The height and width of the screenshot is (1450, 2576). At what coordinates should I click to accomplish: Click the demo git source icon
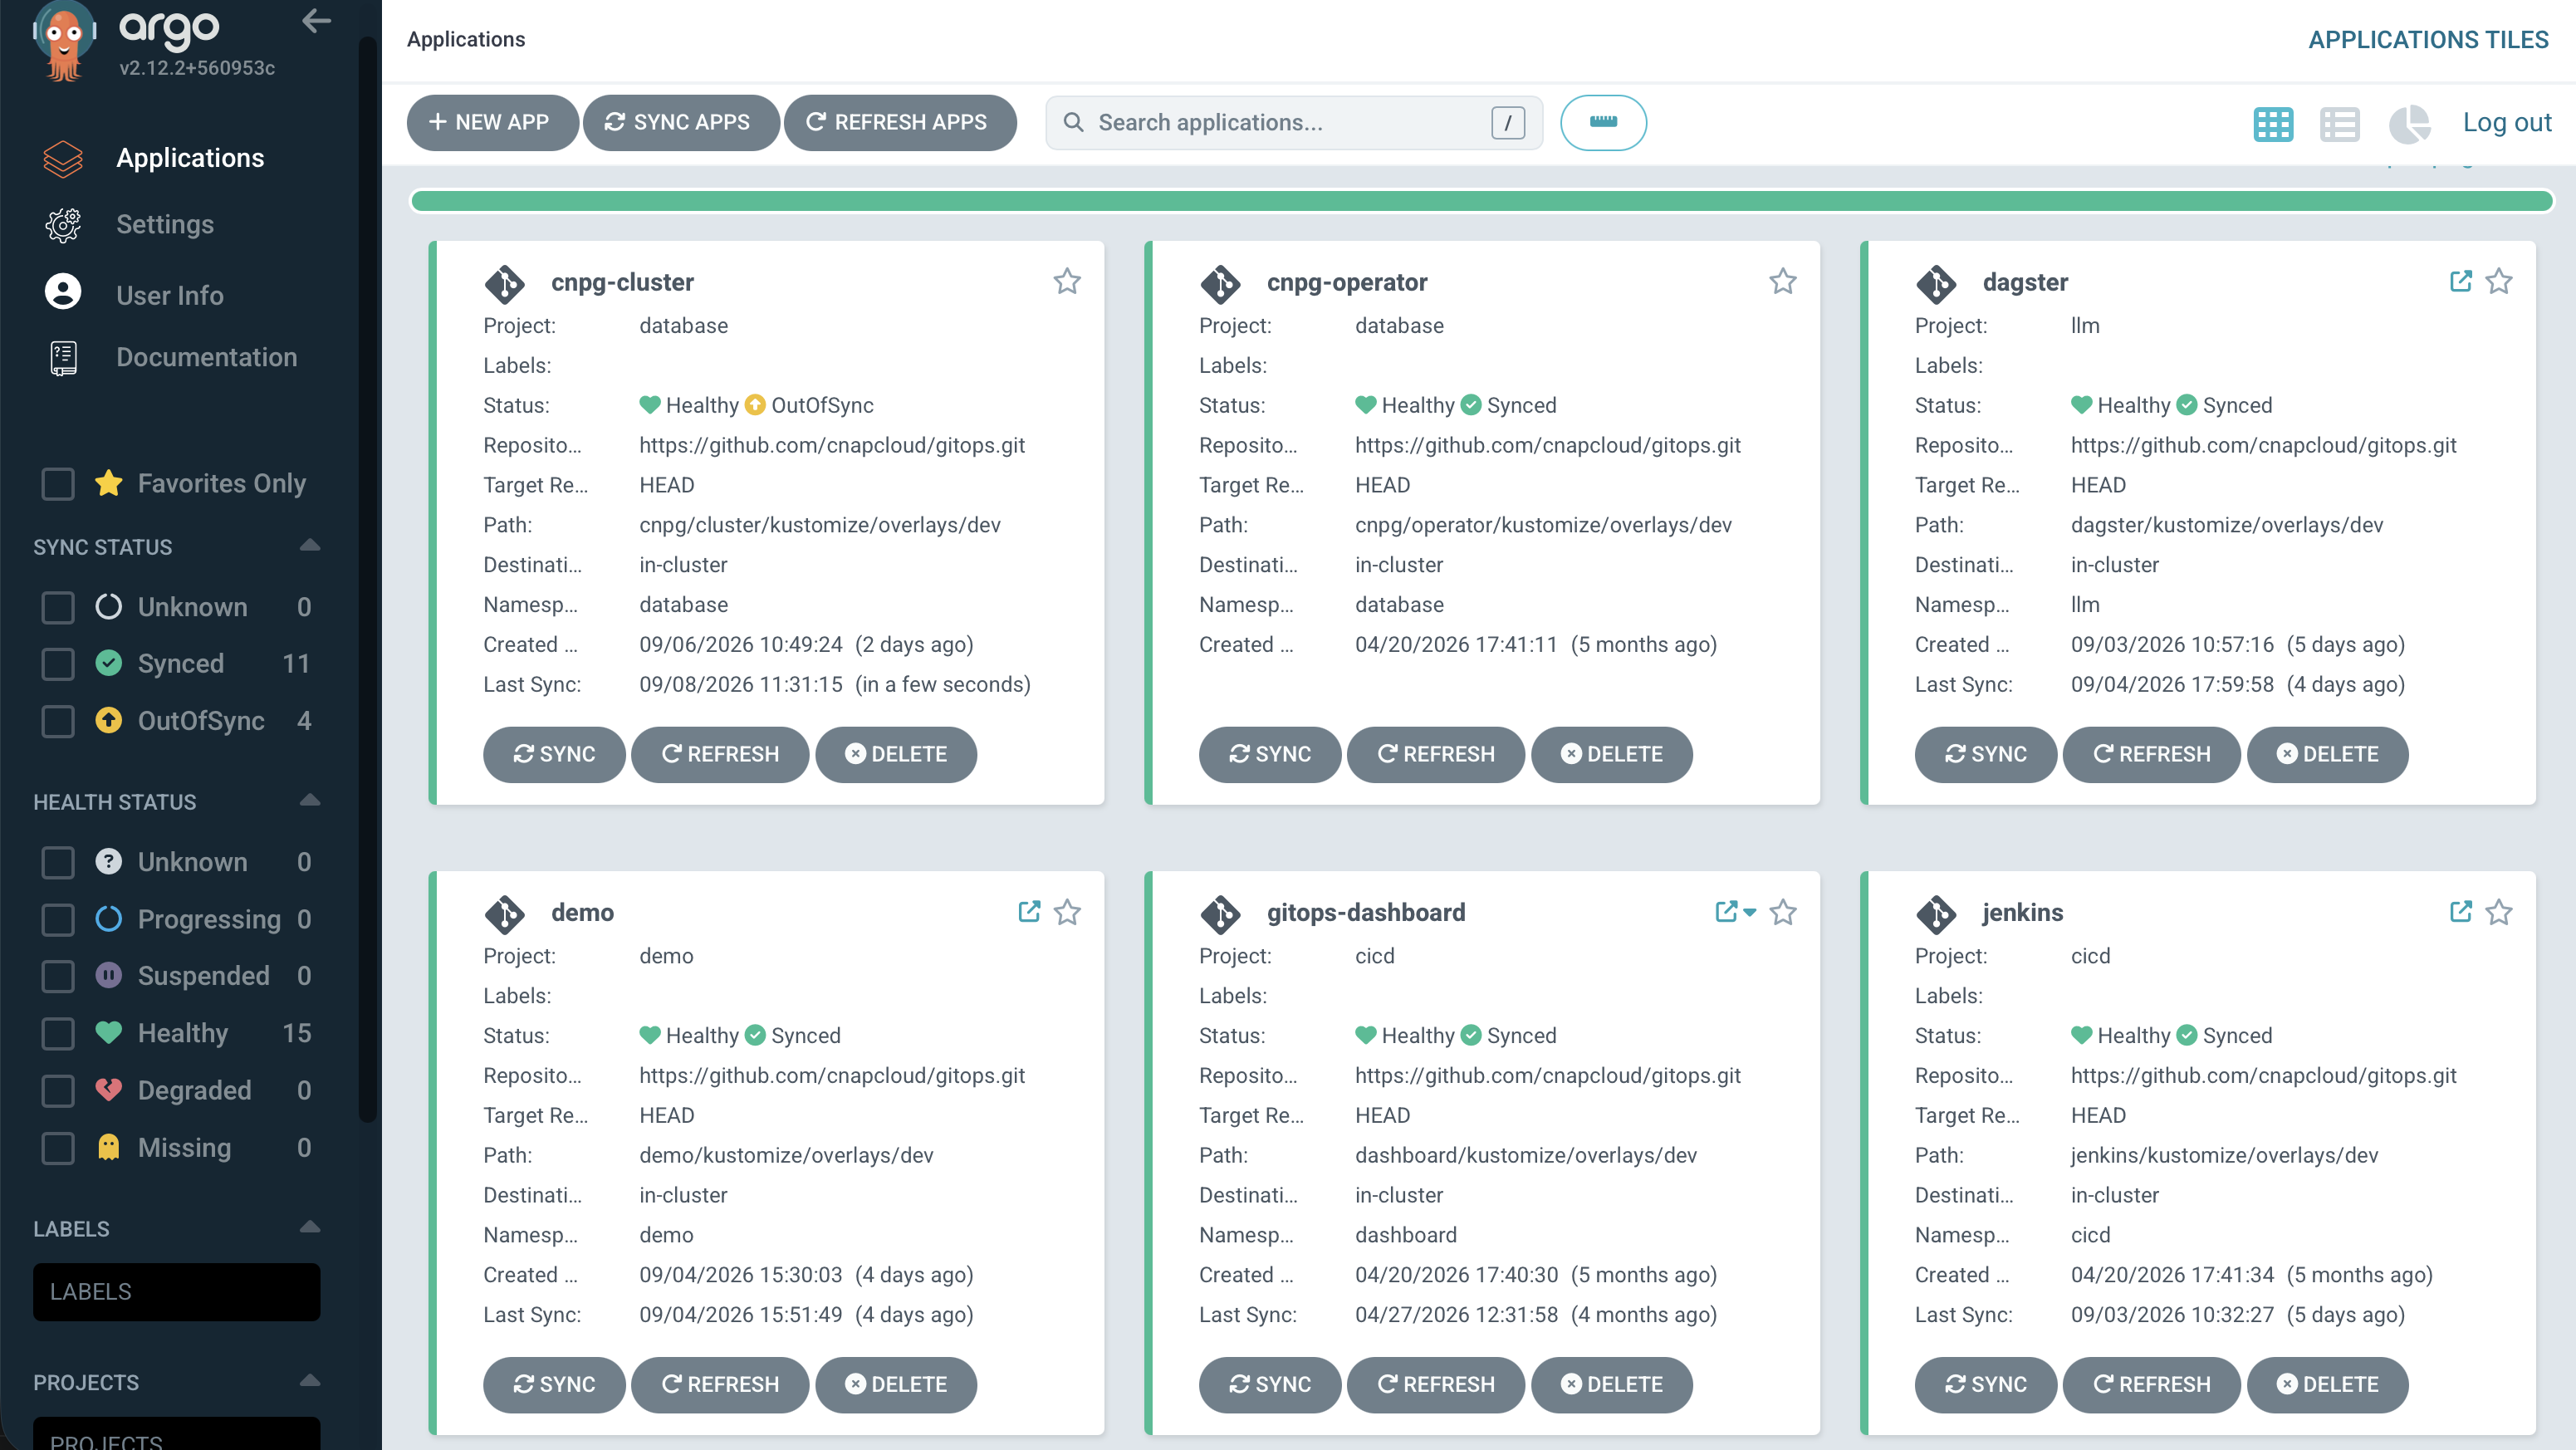[505, 914]
